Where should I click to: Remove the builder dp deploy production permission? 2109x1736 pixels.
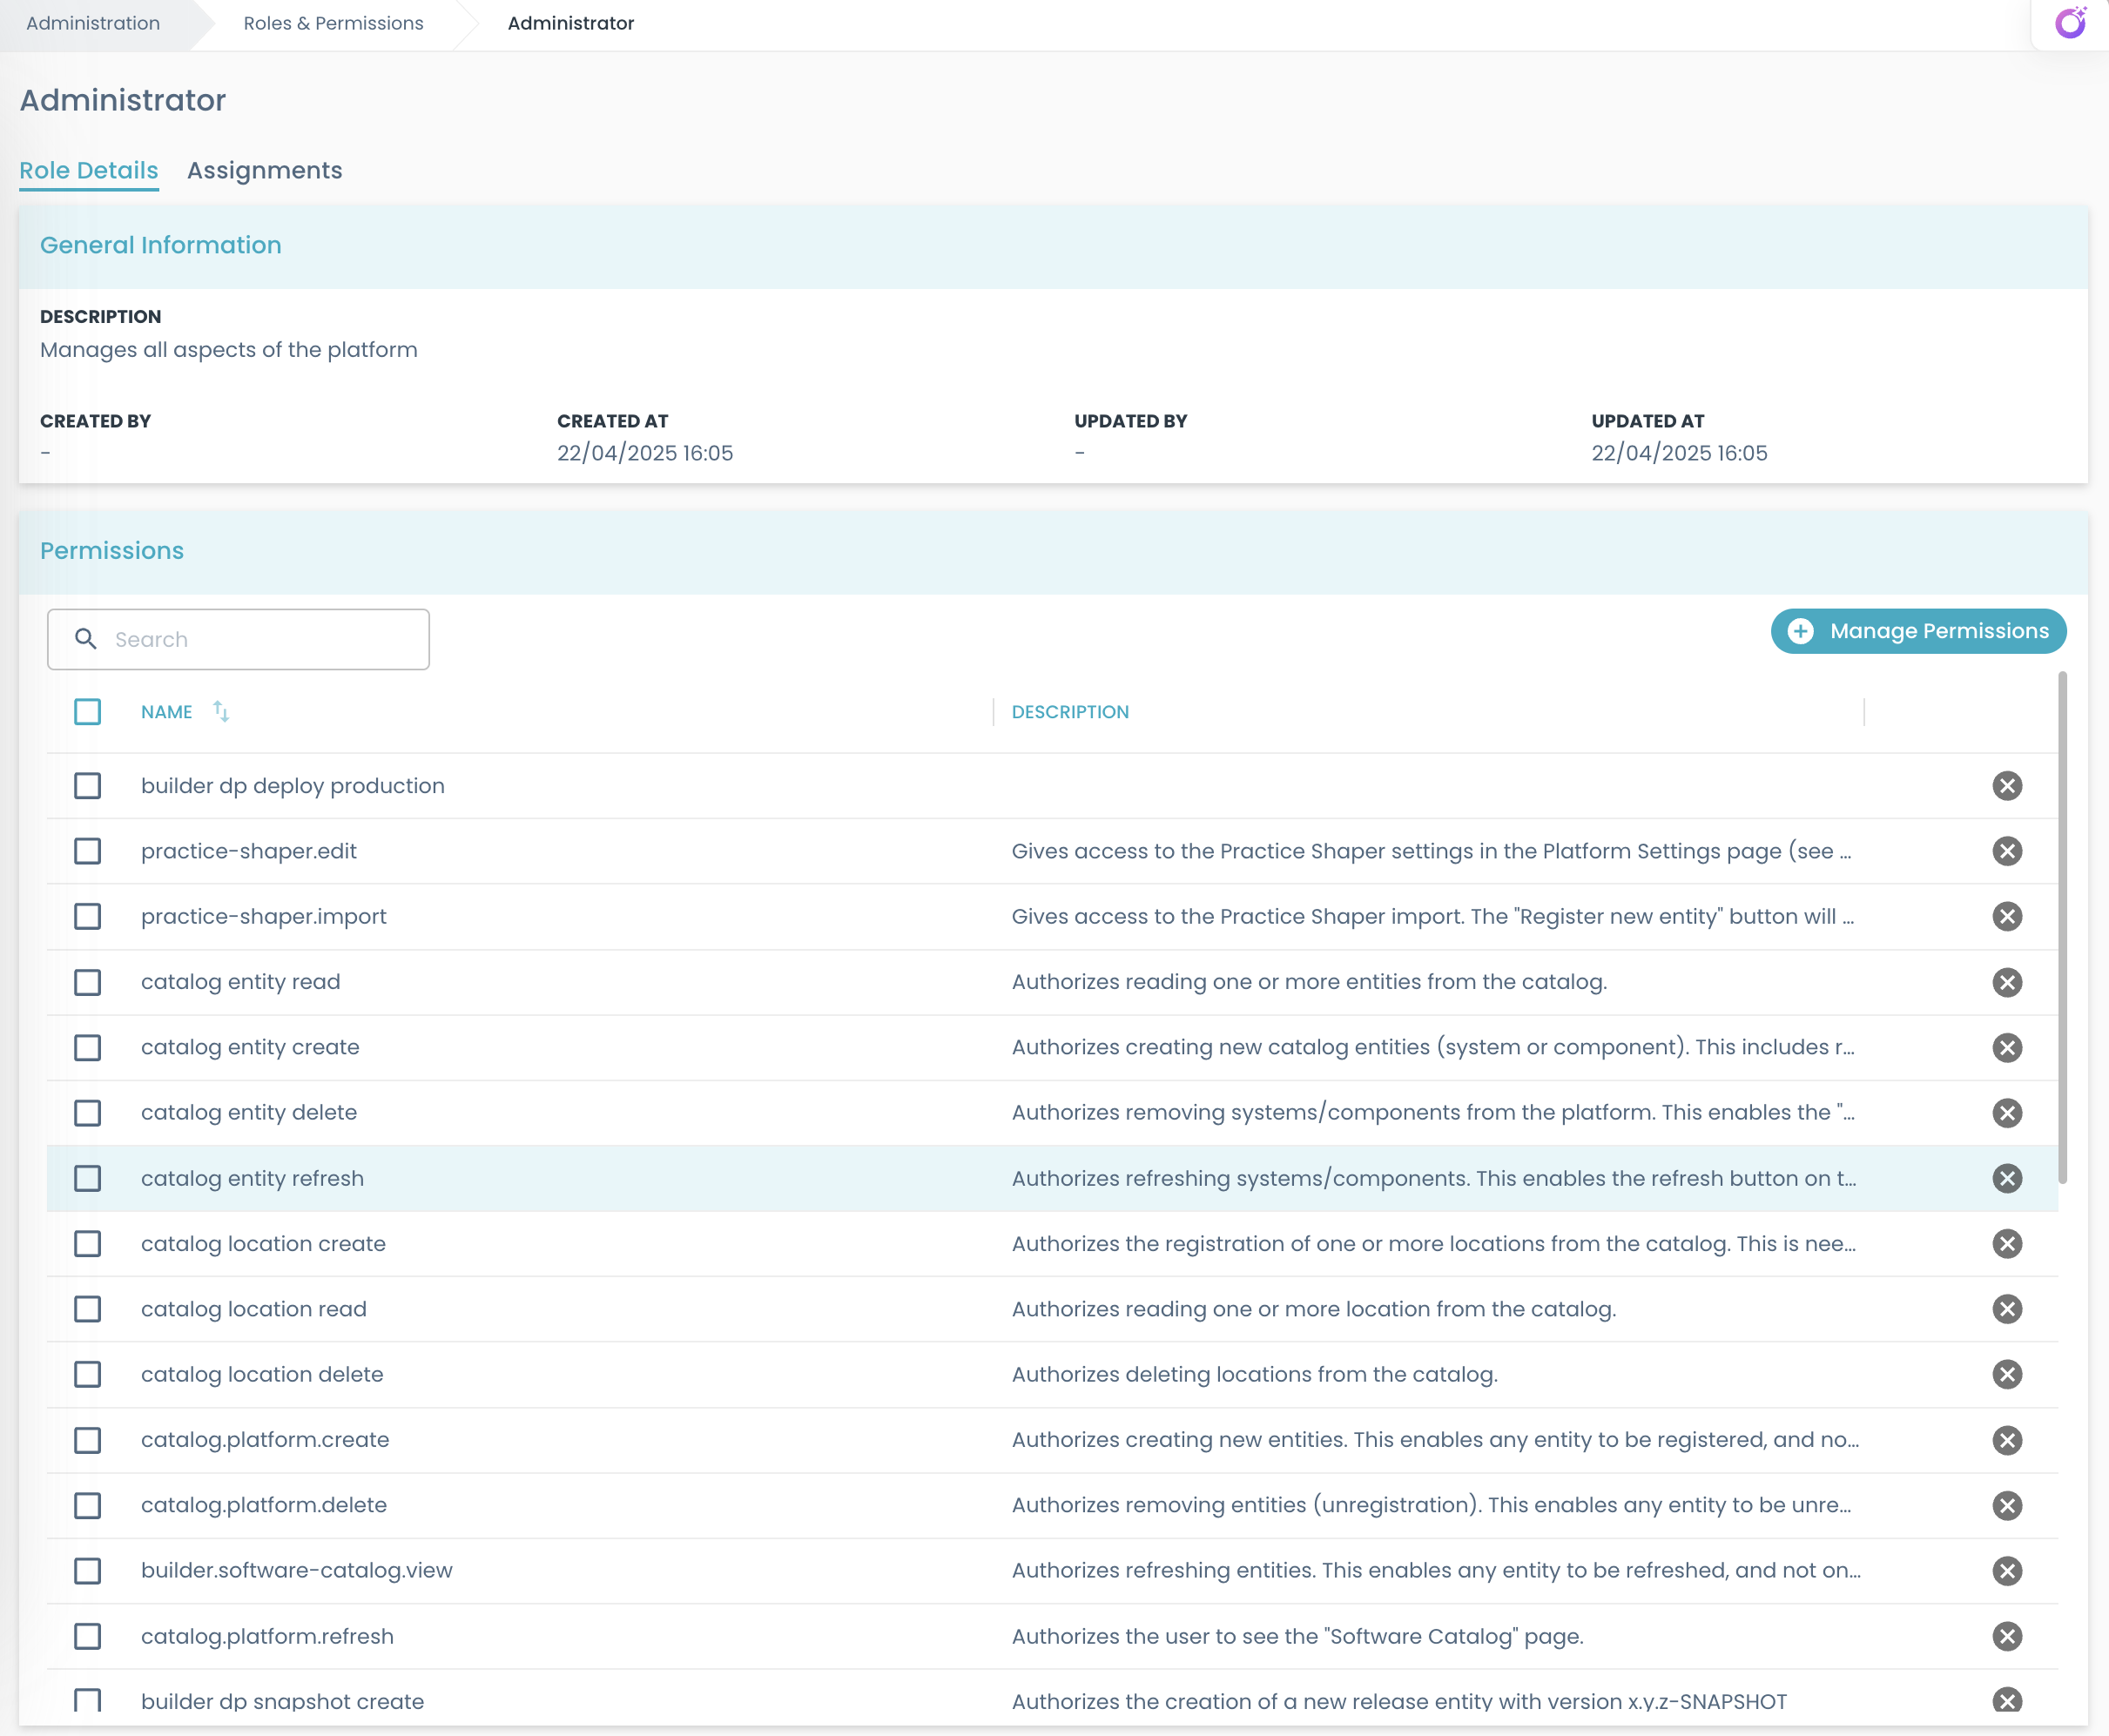tap(2006, 786)
